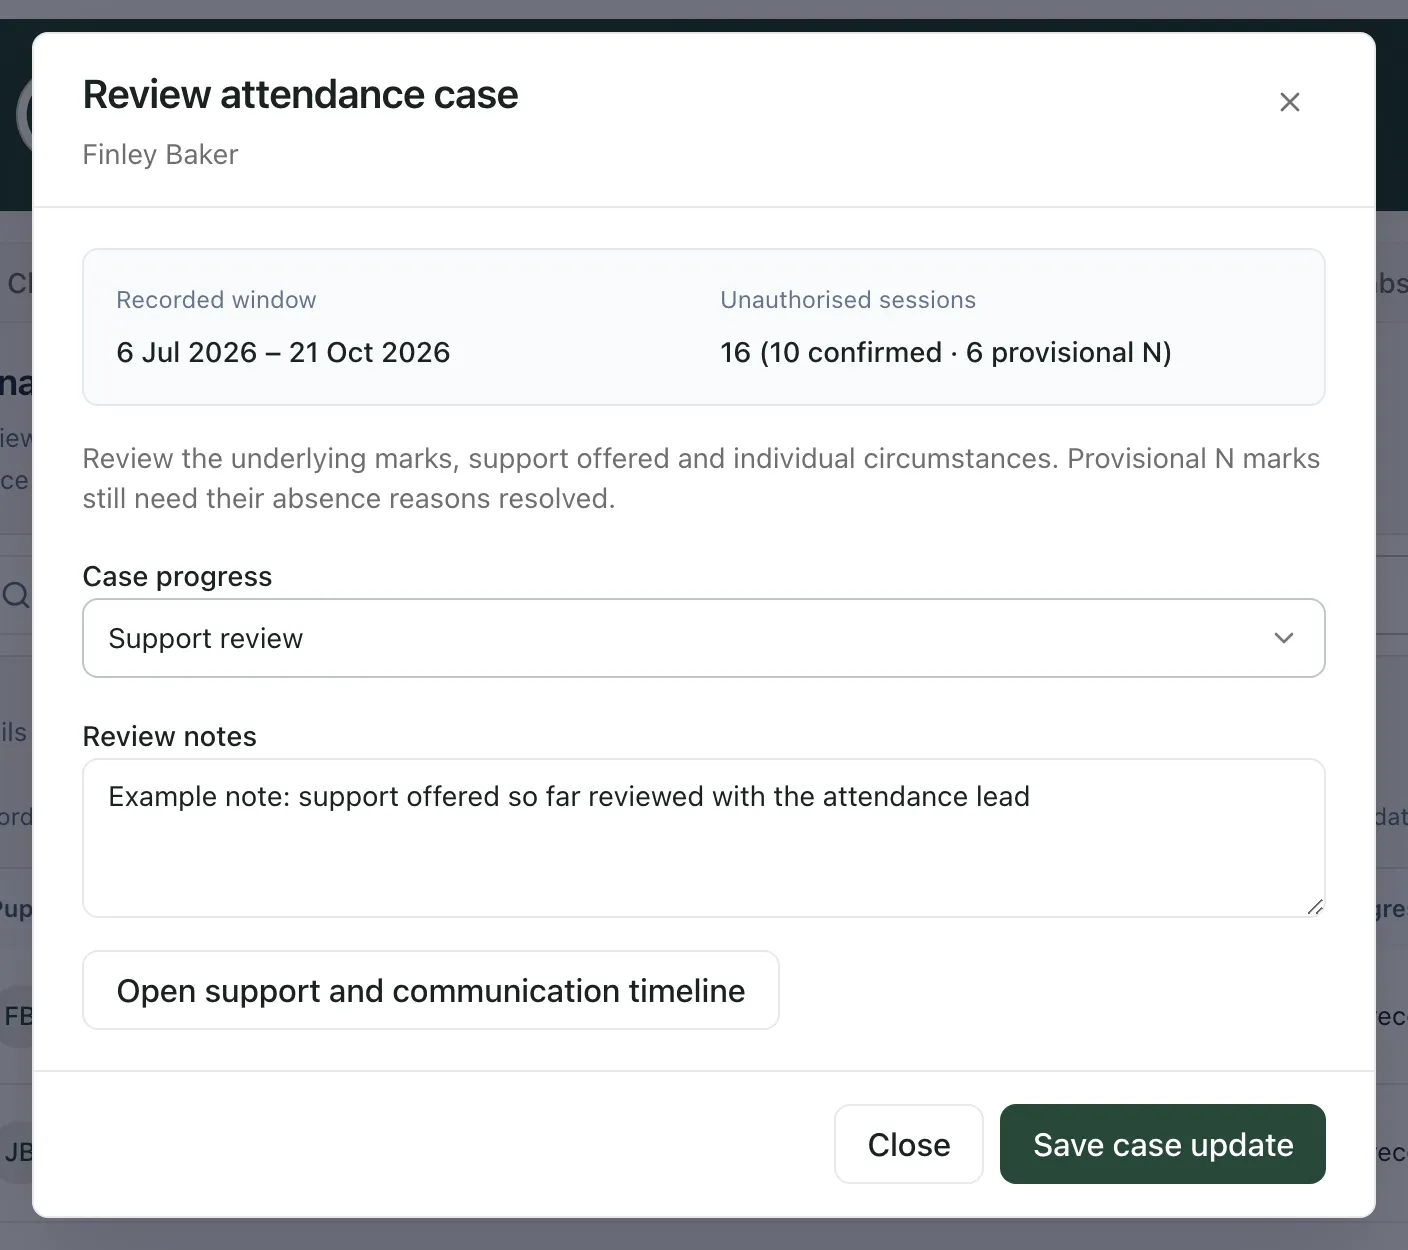Click "16 (10 confirmed · 6 provisional N)" value
This screenshot has height=1250, width=1408.
tap(945, 352)
